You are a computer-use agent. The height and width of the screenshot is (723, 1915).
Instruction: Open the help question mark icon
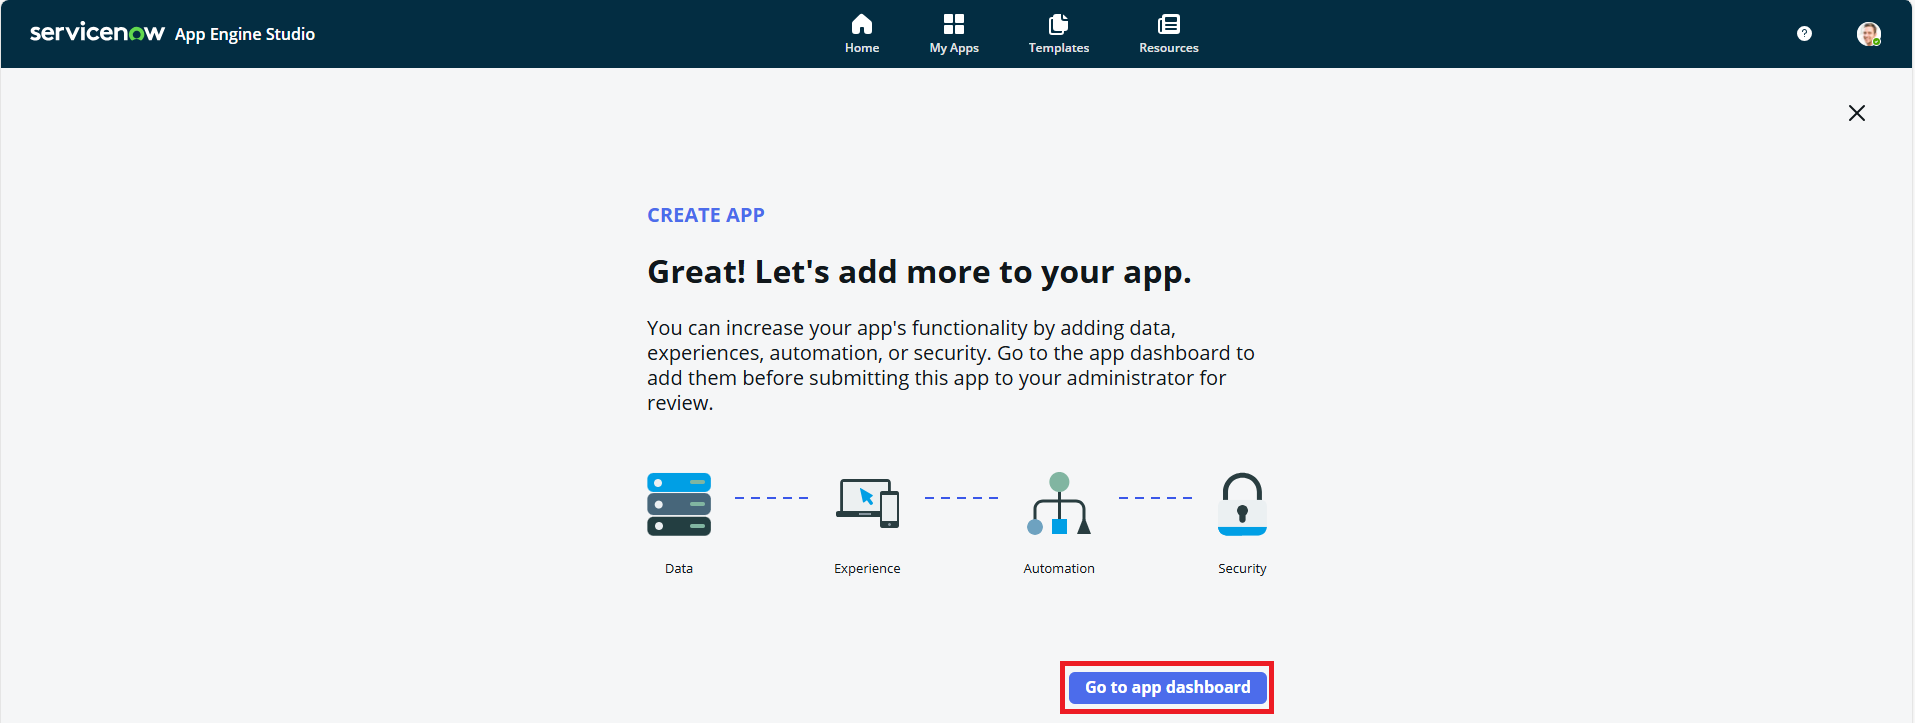[x=1803, y=34]
